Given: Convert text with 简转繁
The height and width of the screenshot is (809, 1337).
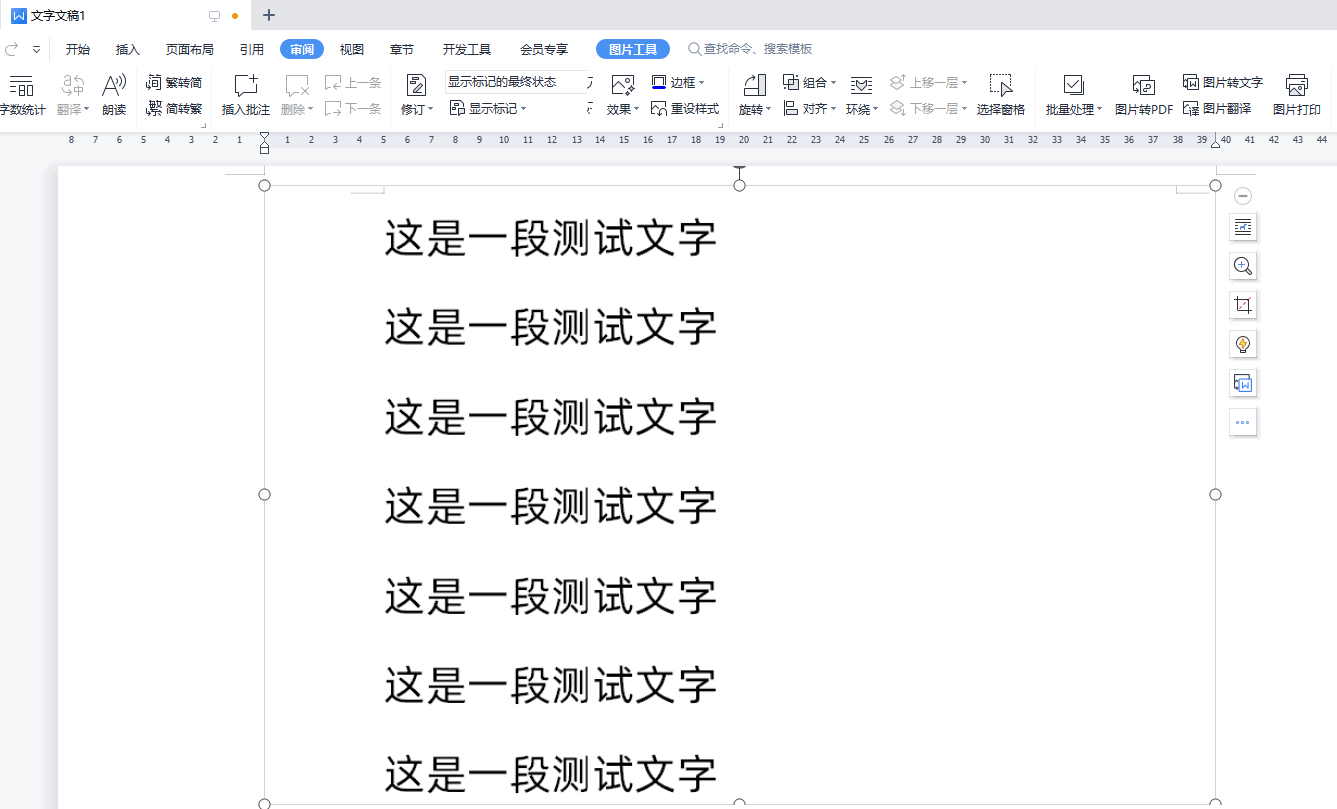Looking at the screenshot, I should point(175,108).
